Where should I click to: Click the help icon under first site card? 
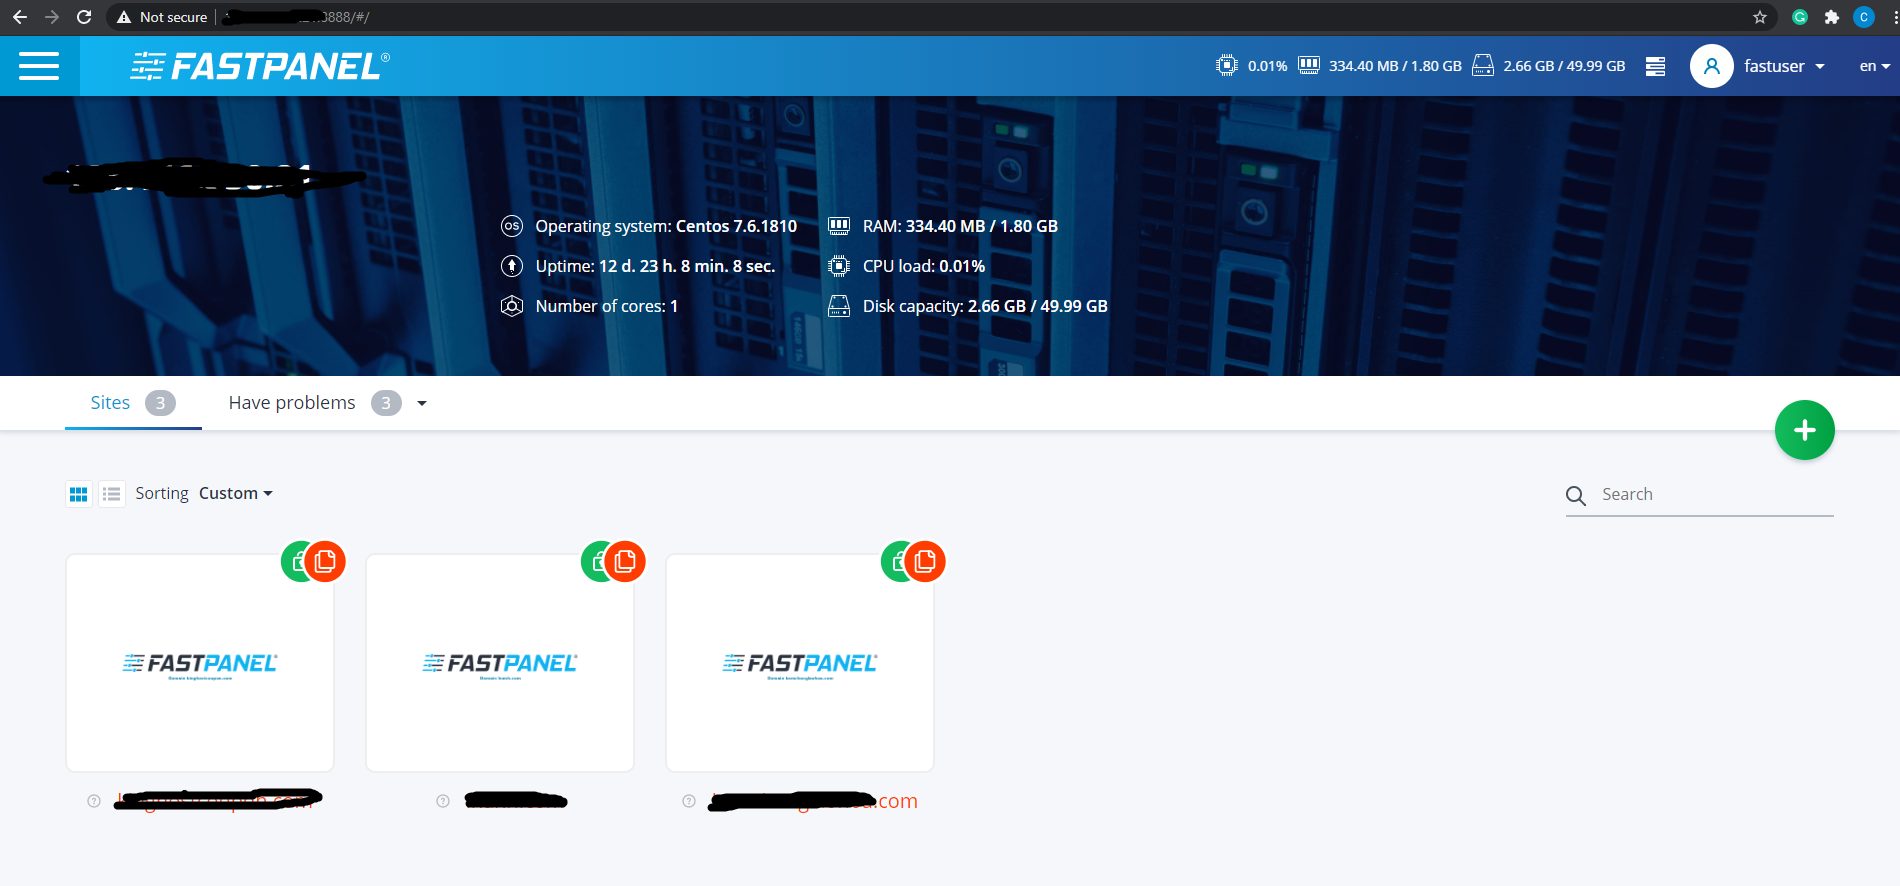coord(94,801)
